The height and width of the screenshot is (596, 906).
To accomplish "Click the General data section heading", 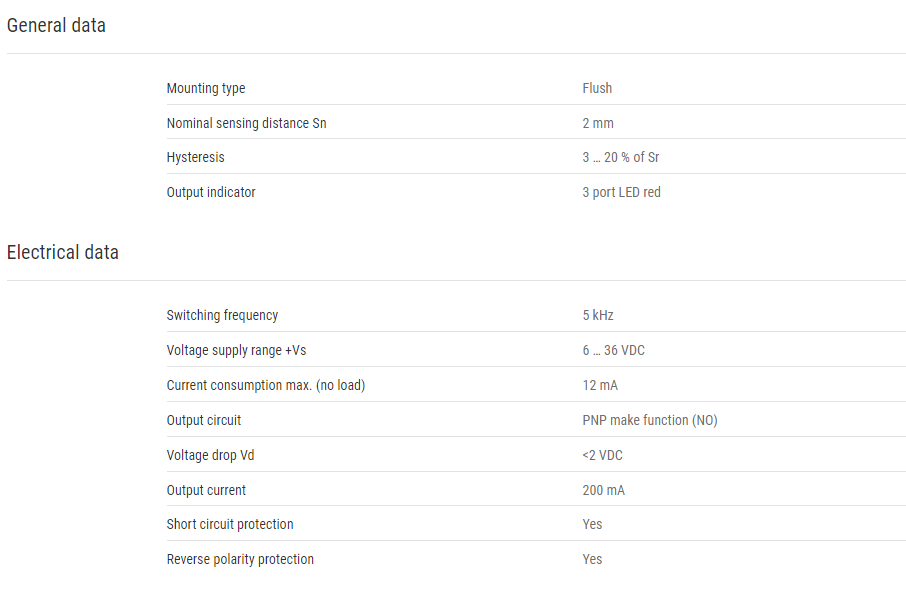I will tap(56, 25).
